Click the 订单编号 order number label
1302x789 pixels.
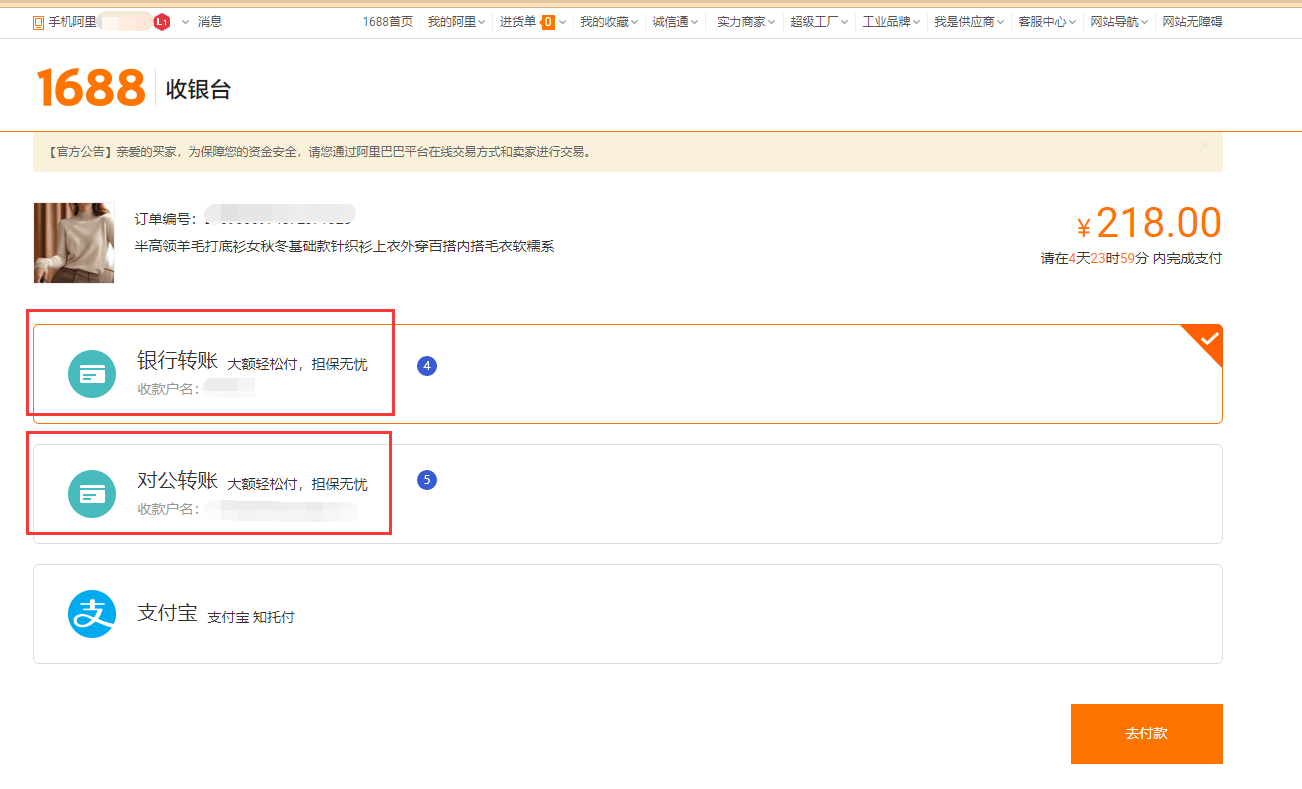click(x=166, y=218)
